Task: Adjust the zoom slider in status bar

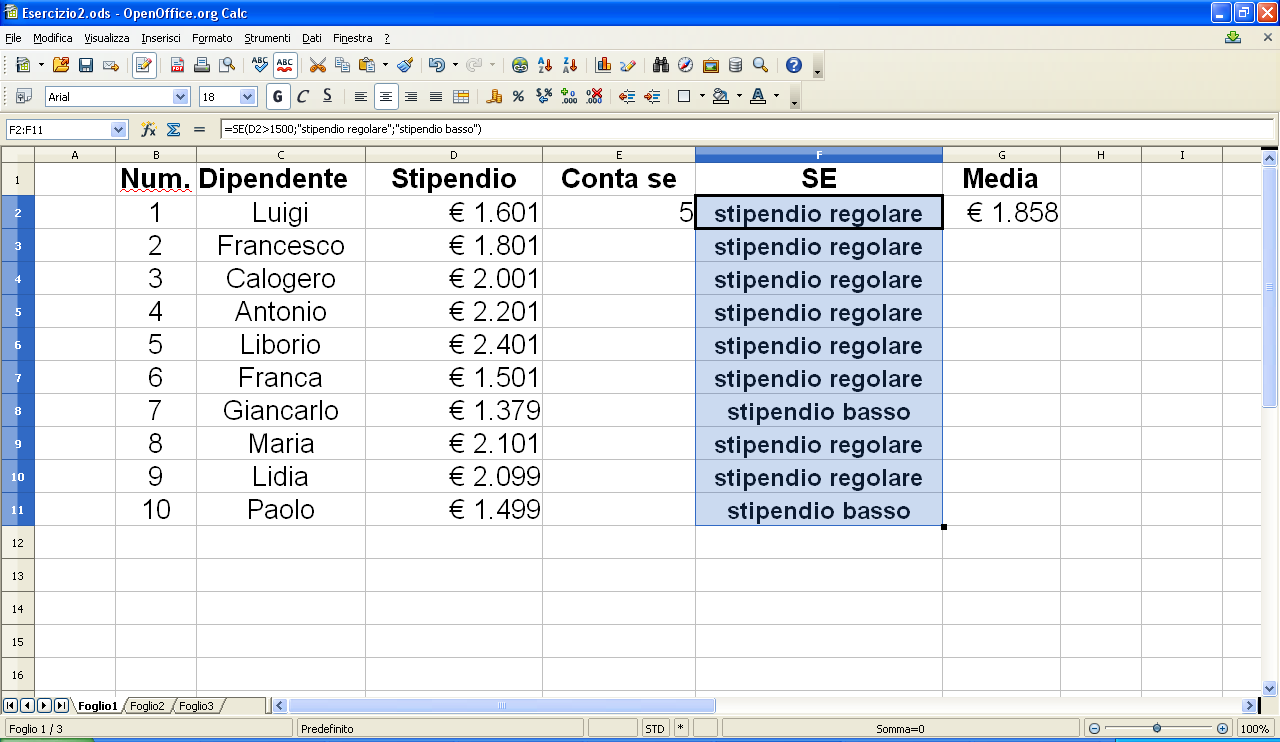Action: 1157,729
